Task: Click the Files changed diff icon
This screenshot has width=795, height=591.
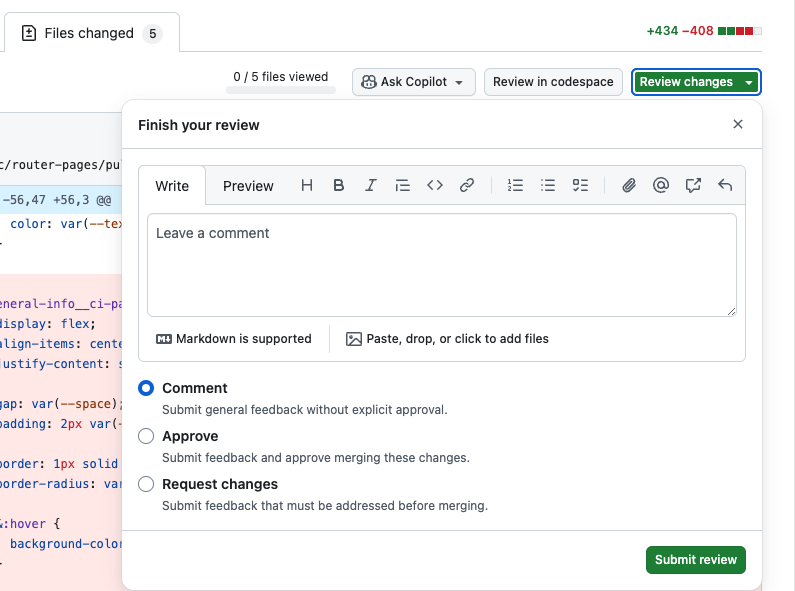Action: (x=29, y=33)
